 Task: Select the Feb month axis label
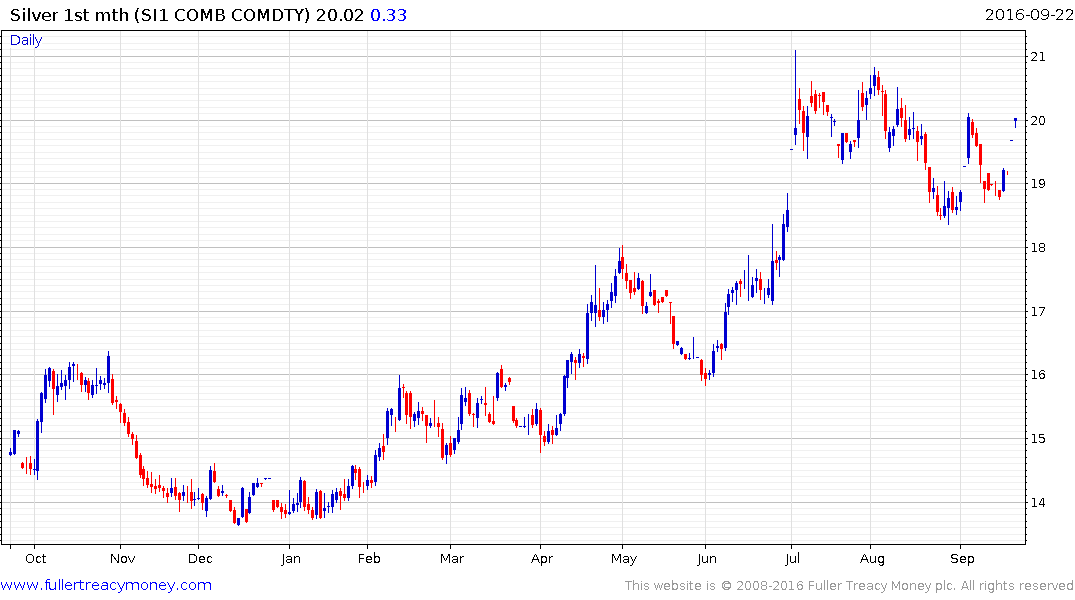369,559
